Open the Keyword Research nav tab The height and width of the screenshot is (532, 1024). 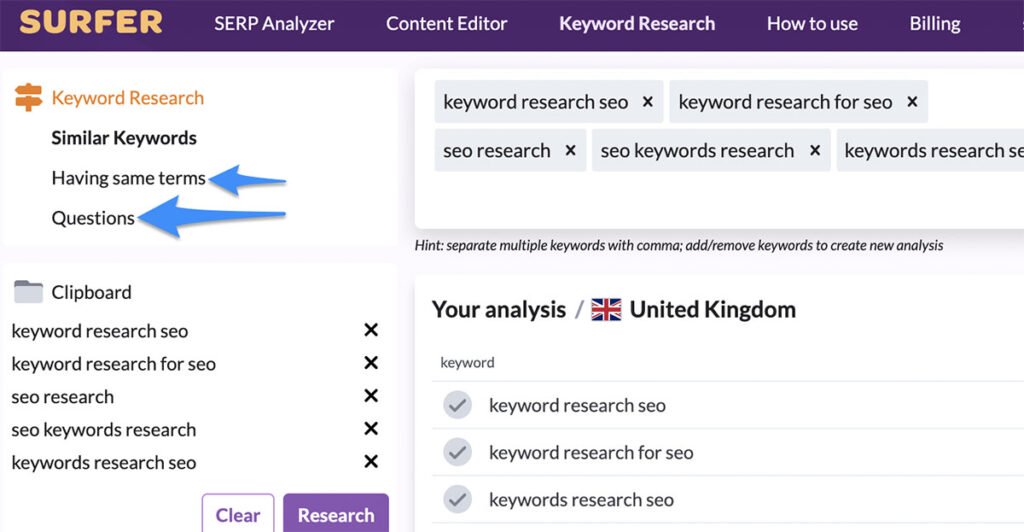637,23
